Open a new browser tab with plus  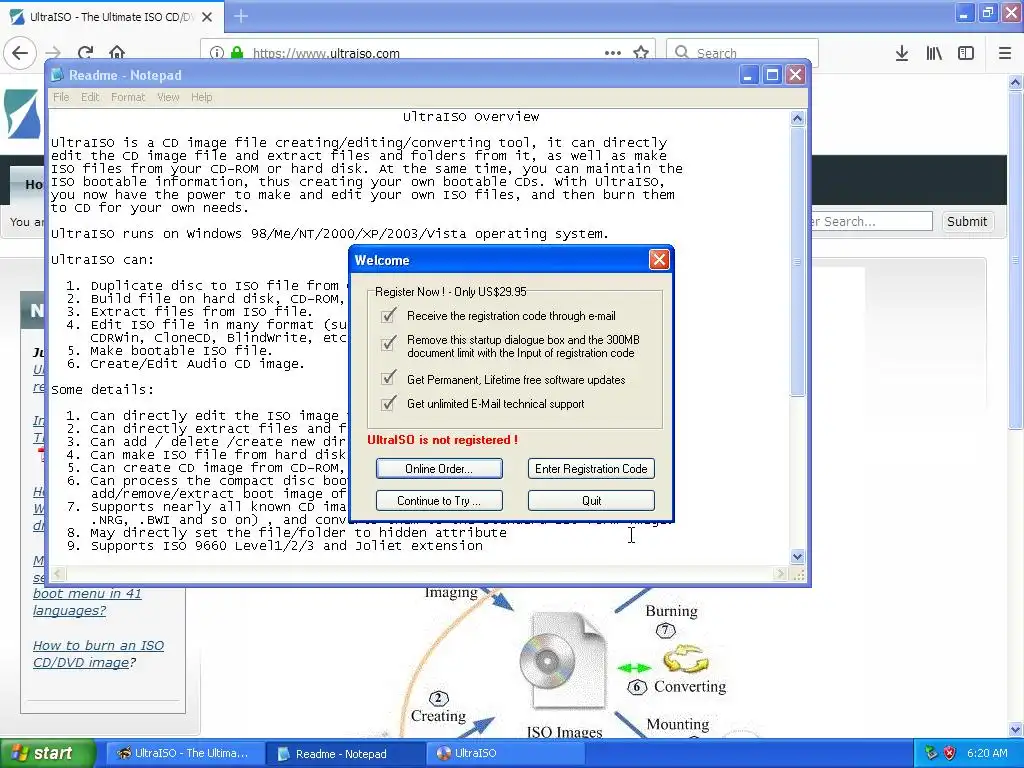pyautogui.click(x=241, y=16)
